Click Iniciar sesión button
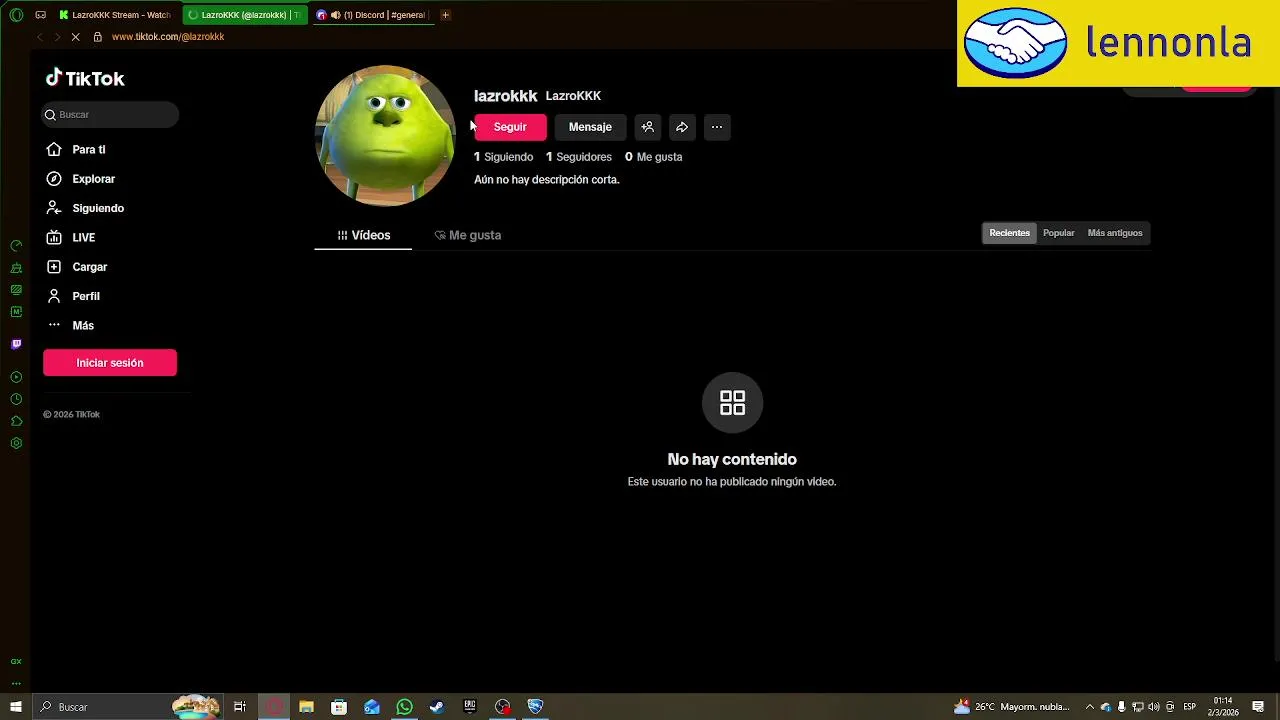 tap(110, 363)
